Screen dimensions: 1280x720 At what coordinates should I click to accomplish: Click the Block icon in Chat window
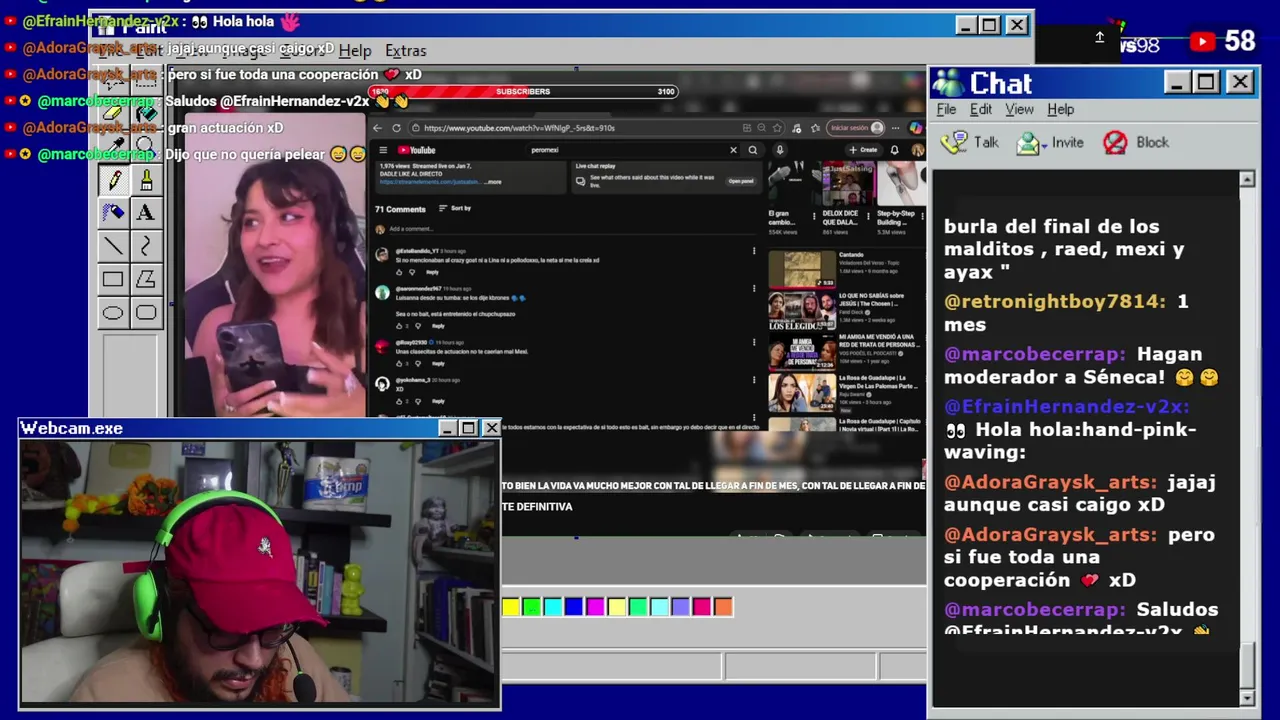(x=1115, y=143)
